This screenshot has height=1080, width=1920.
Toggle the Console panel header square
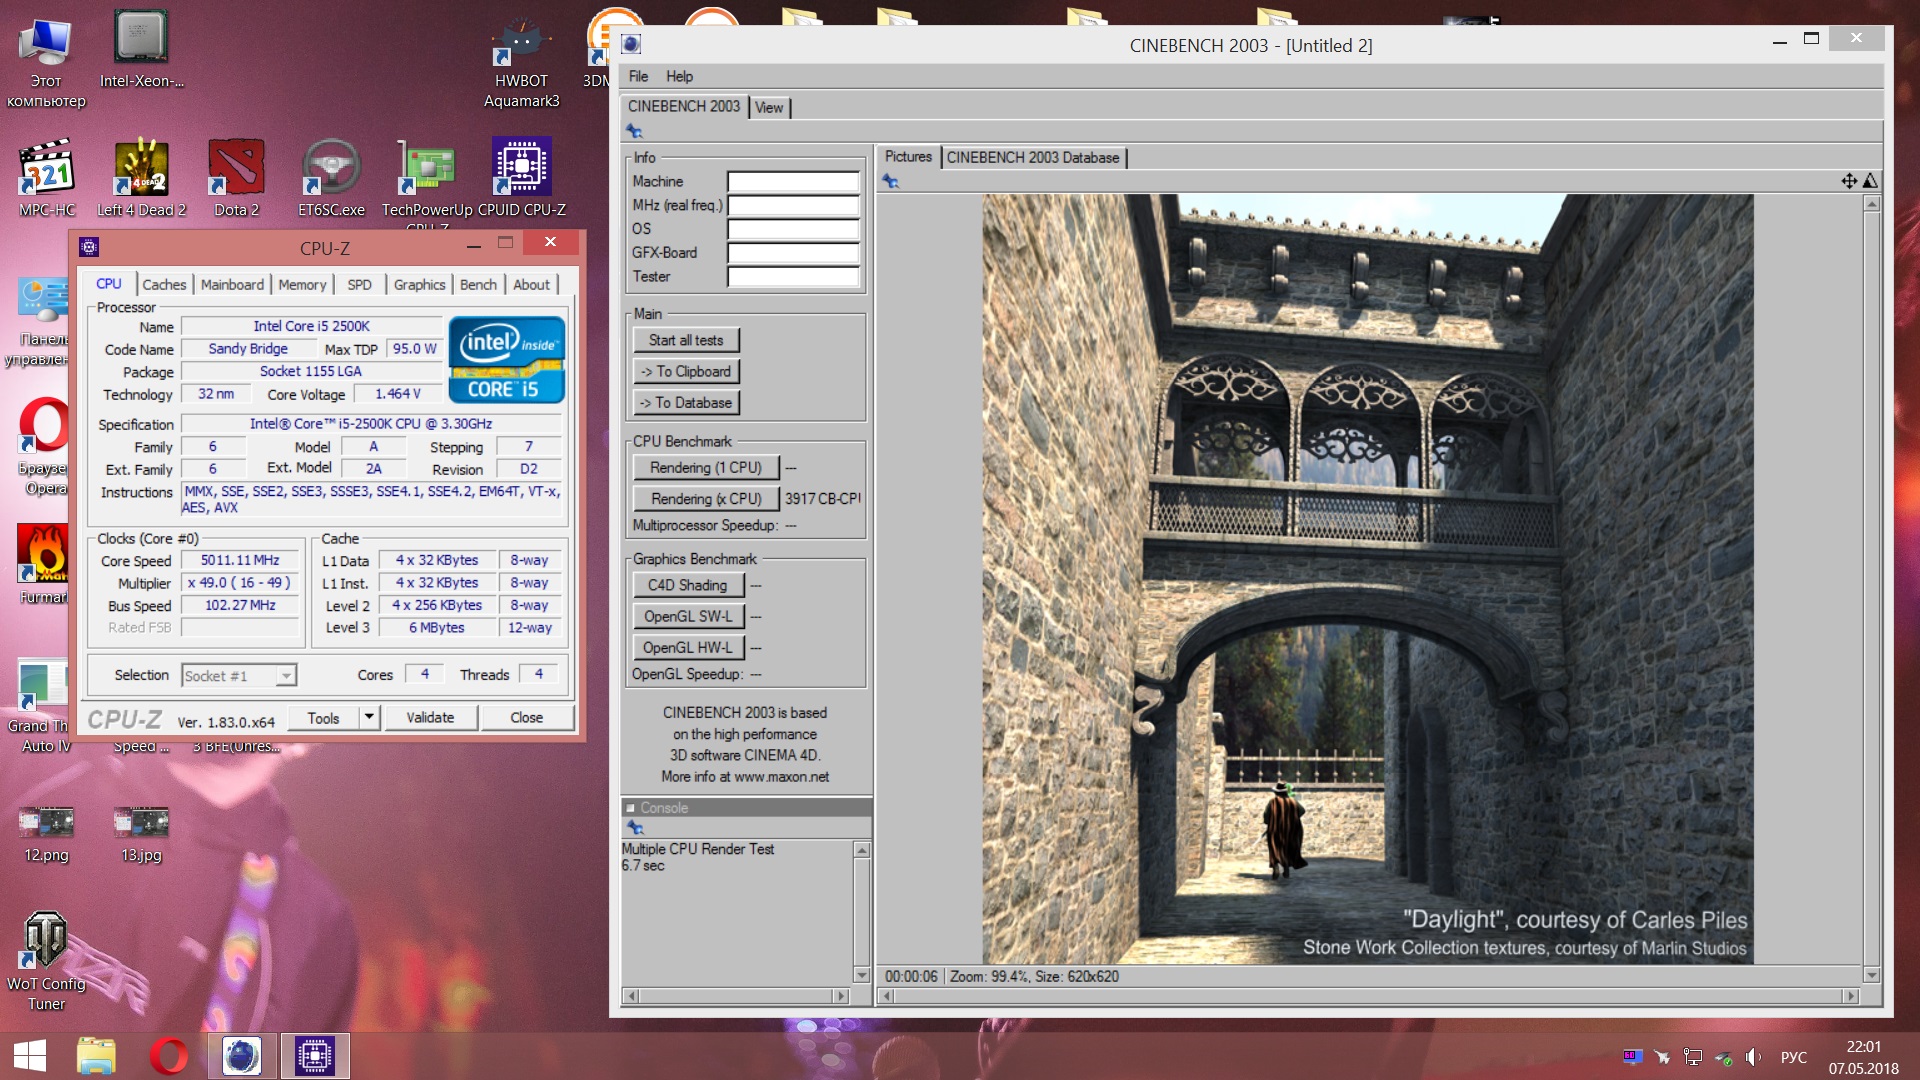pos(630,808)
